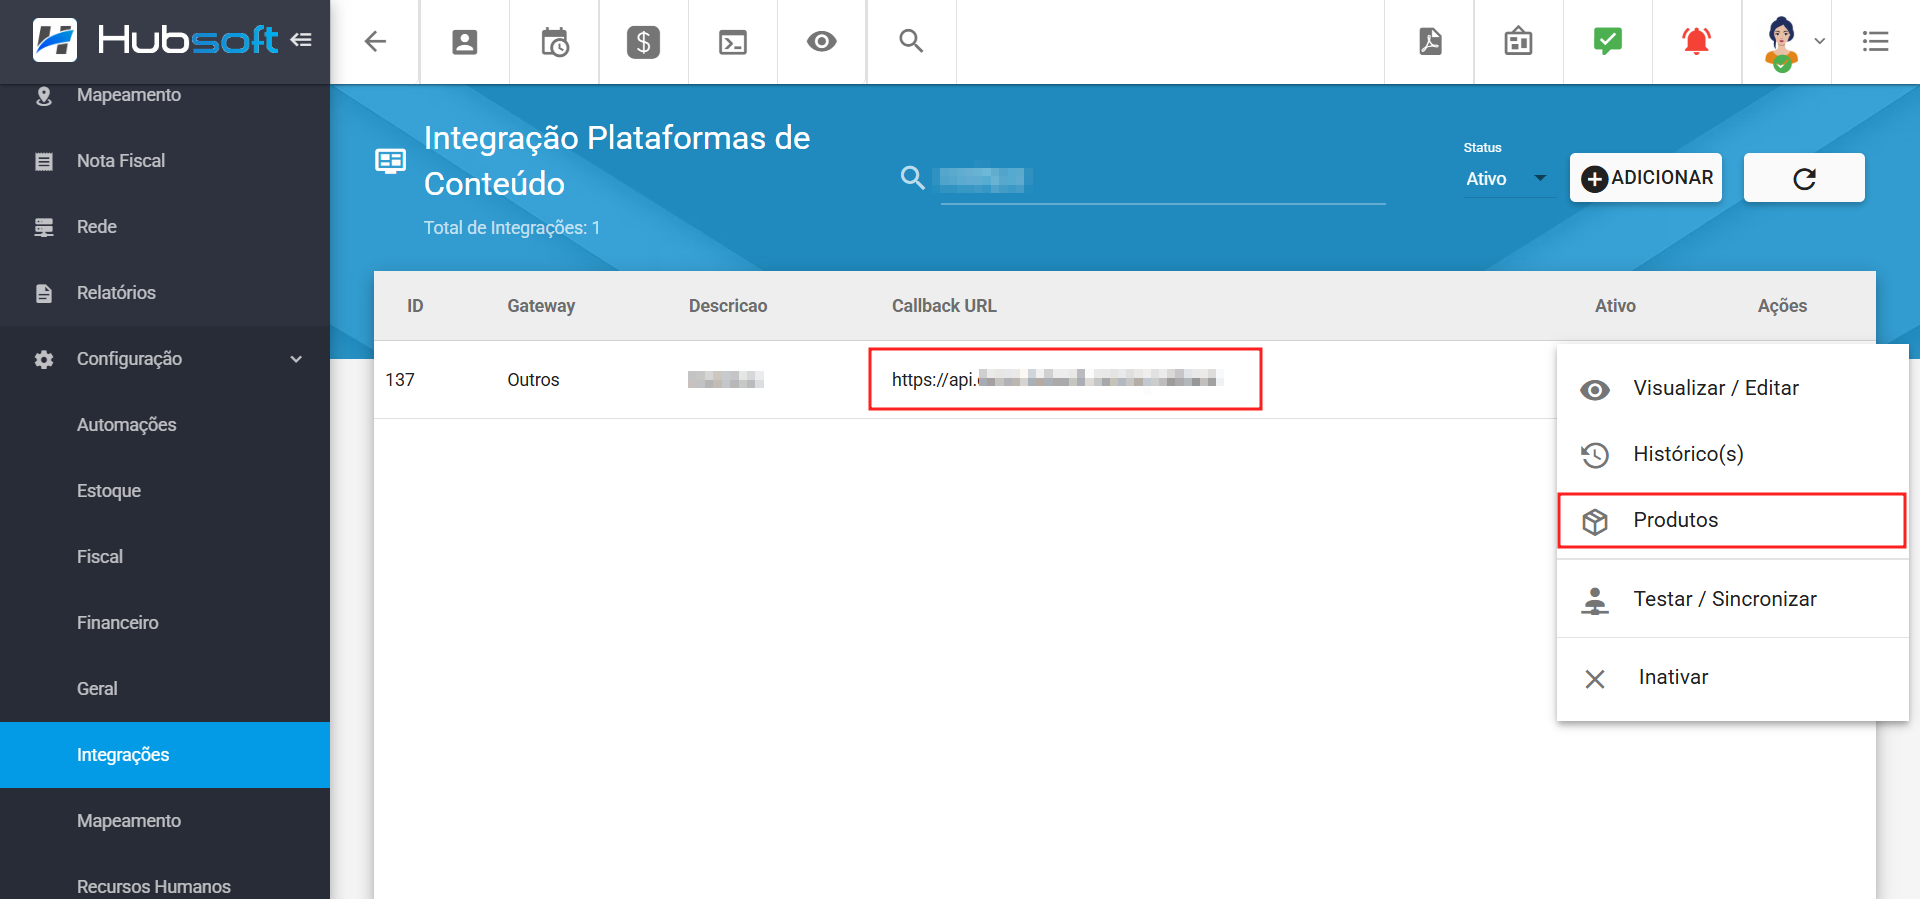Click the refresh reload button
Screen dimensions: 1920x899
tap(1803, 178)
